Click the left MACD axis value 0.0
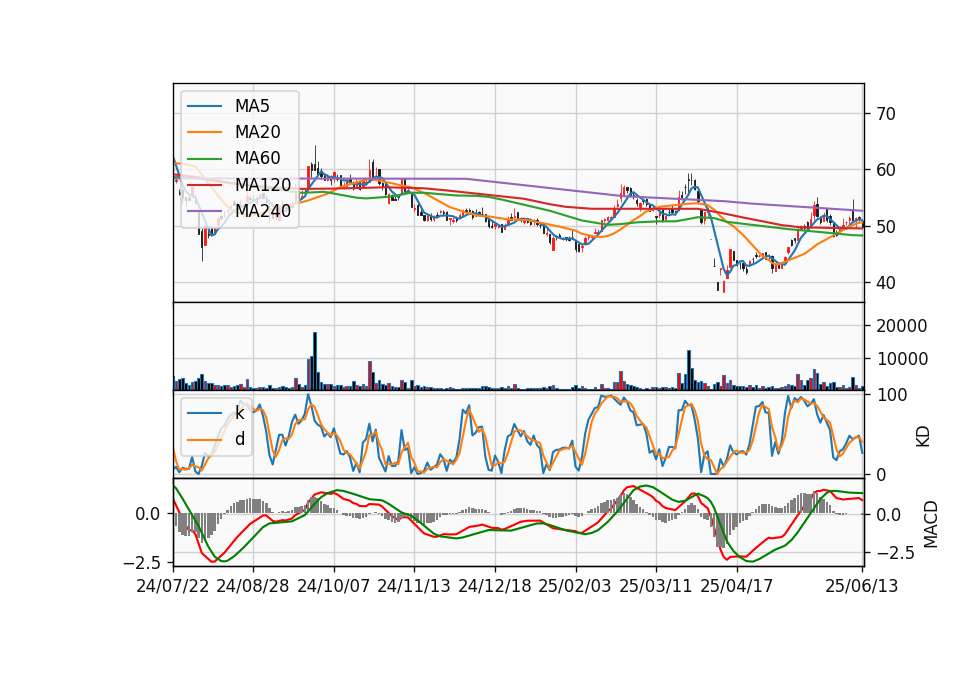This screenshot has width=960, height=690. point(148,514)
